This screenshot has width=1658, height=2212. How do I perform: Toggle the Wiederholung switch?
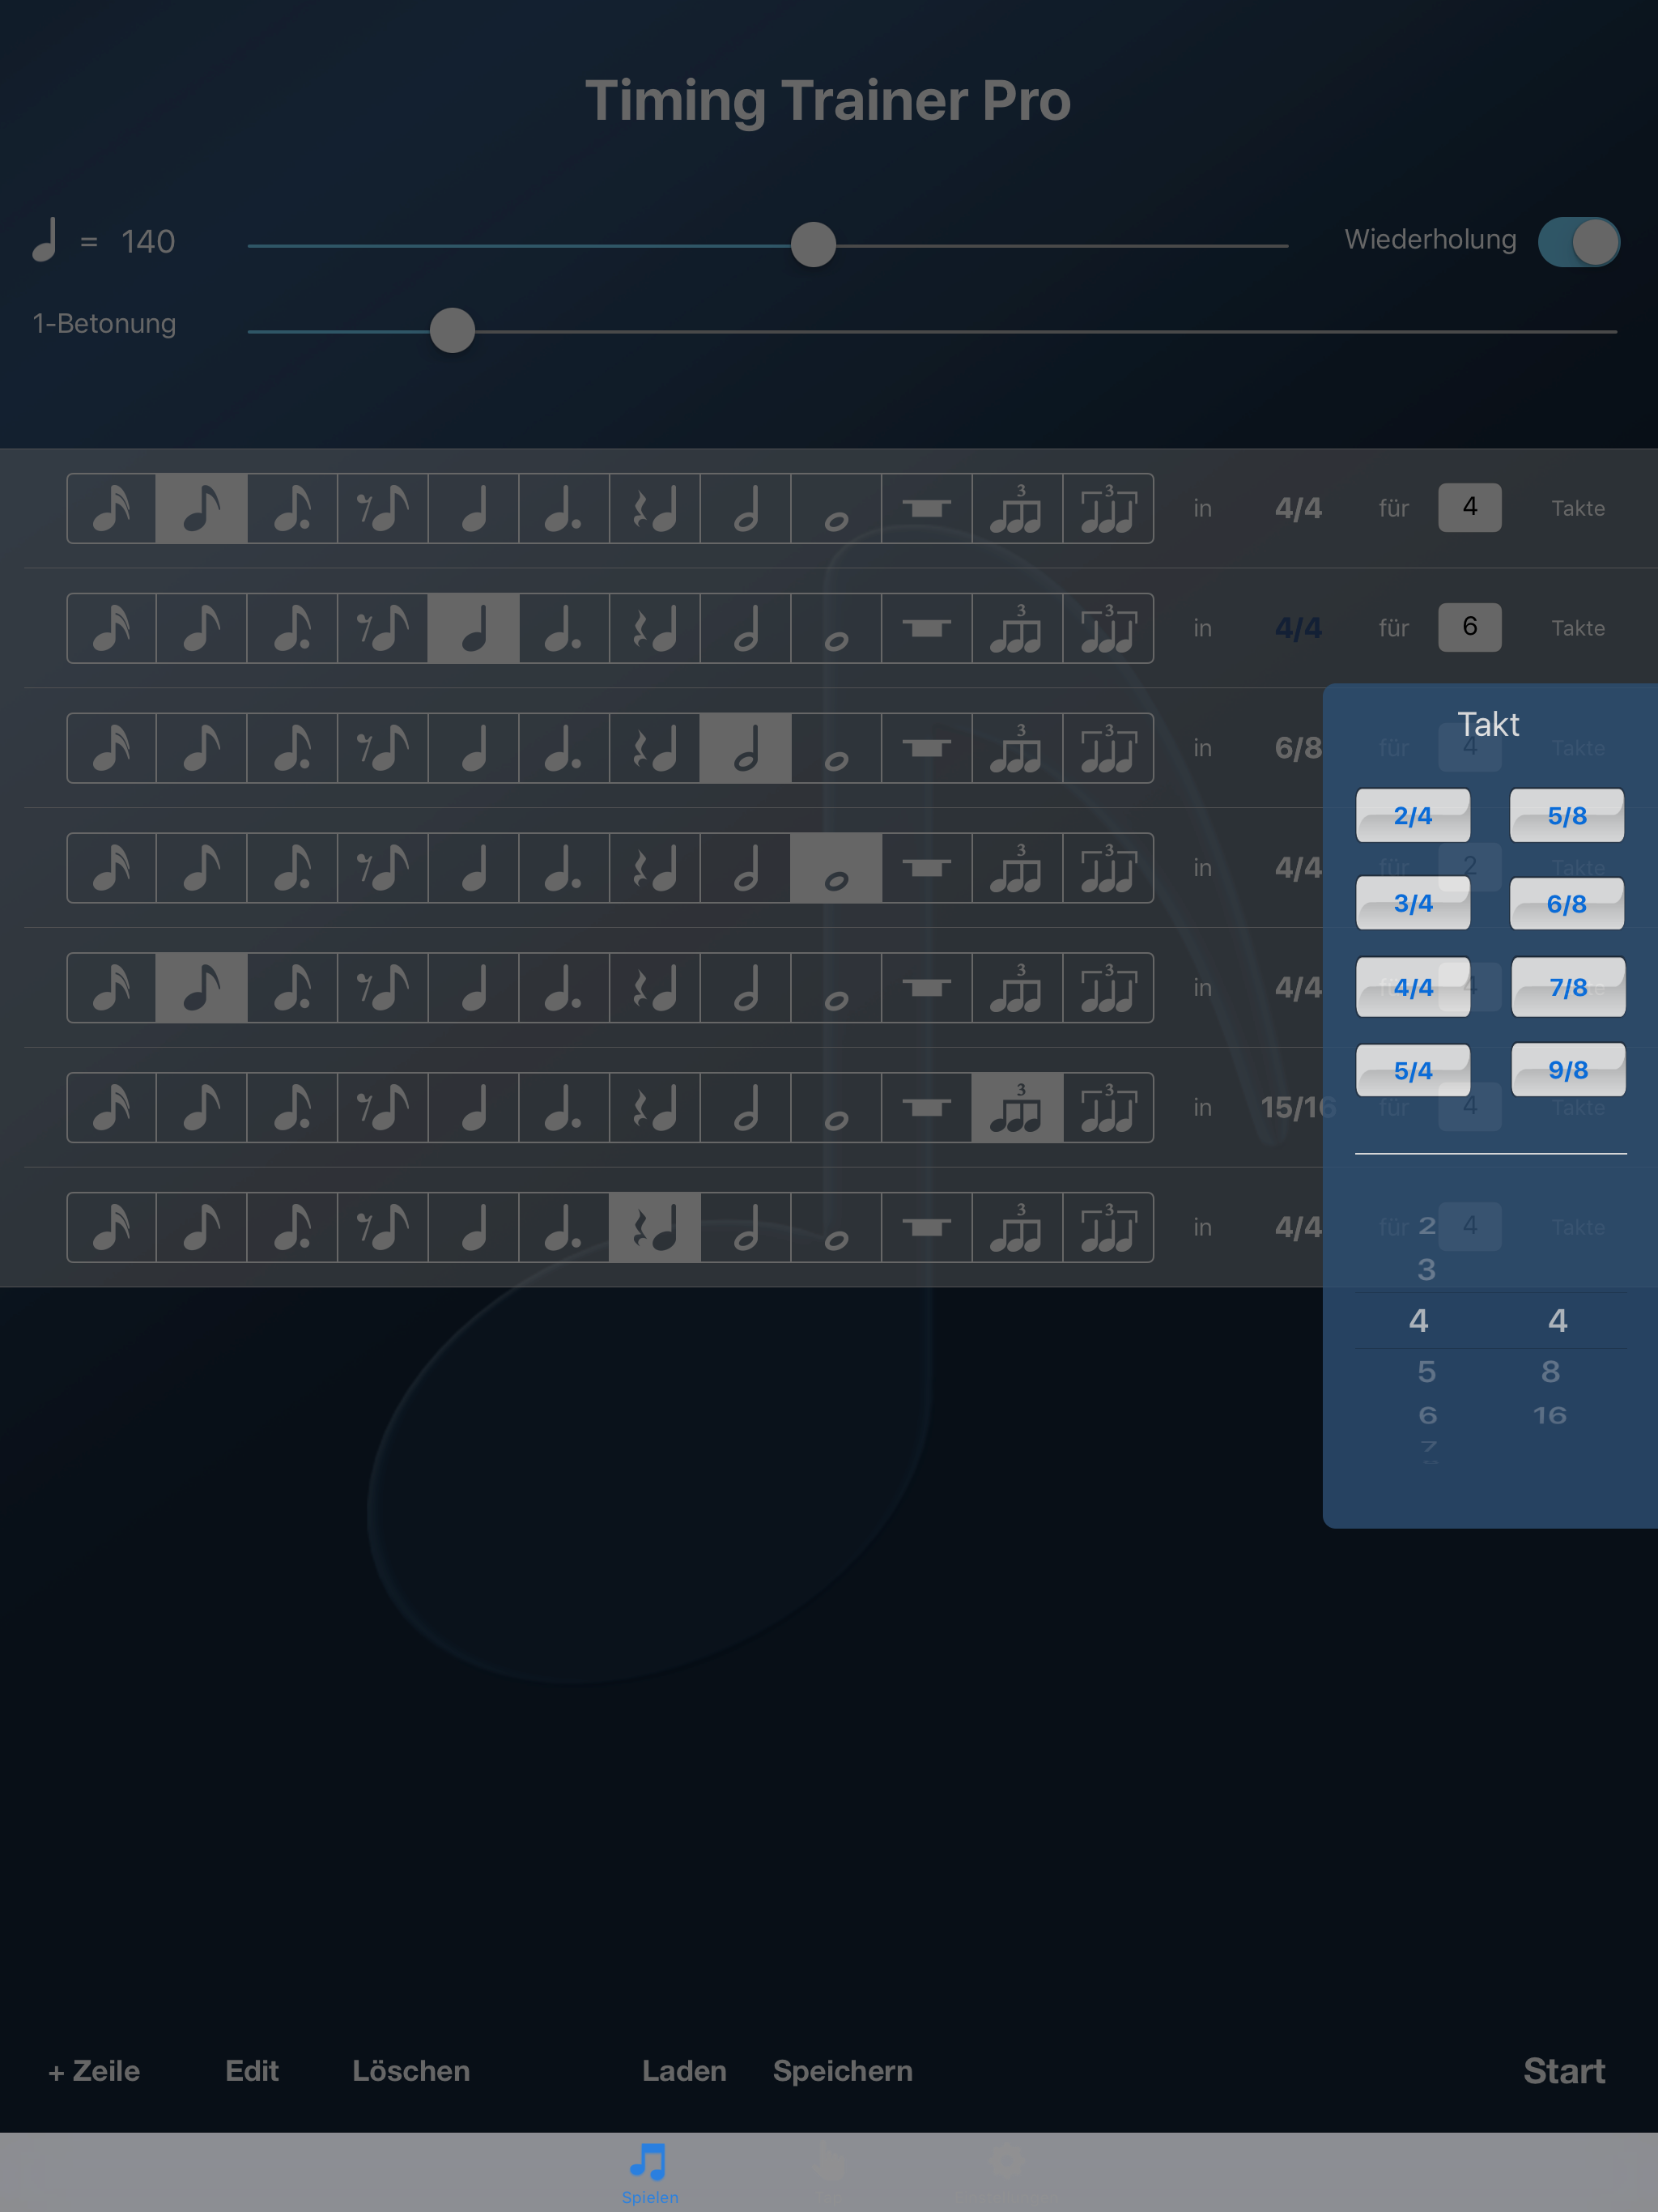(x=1579, y=242)
